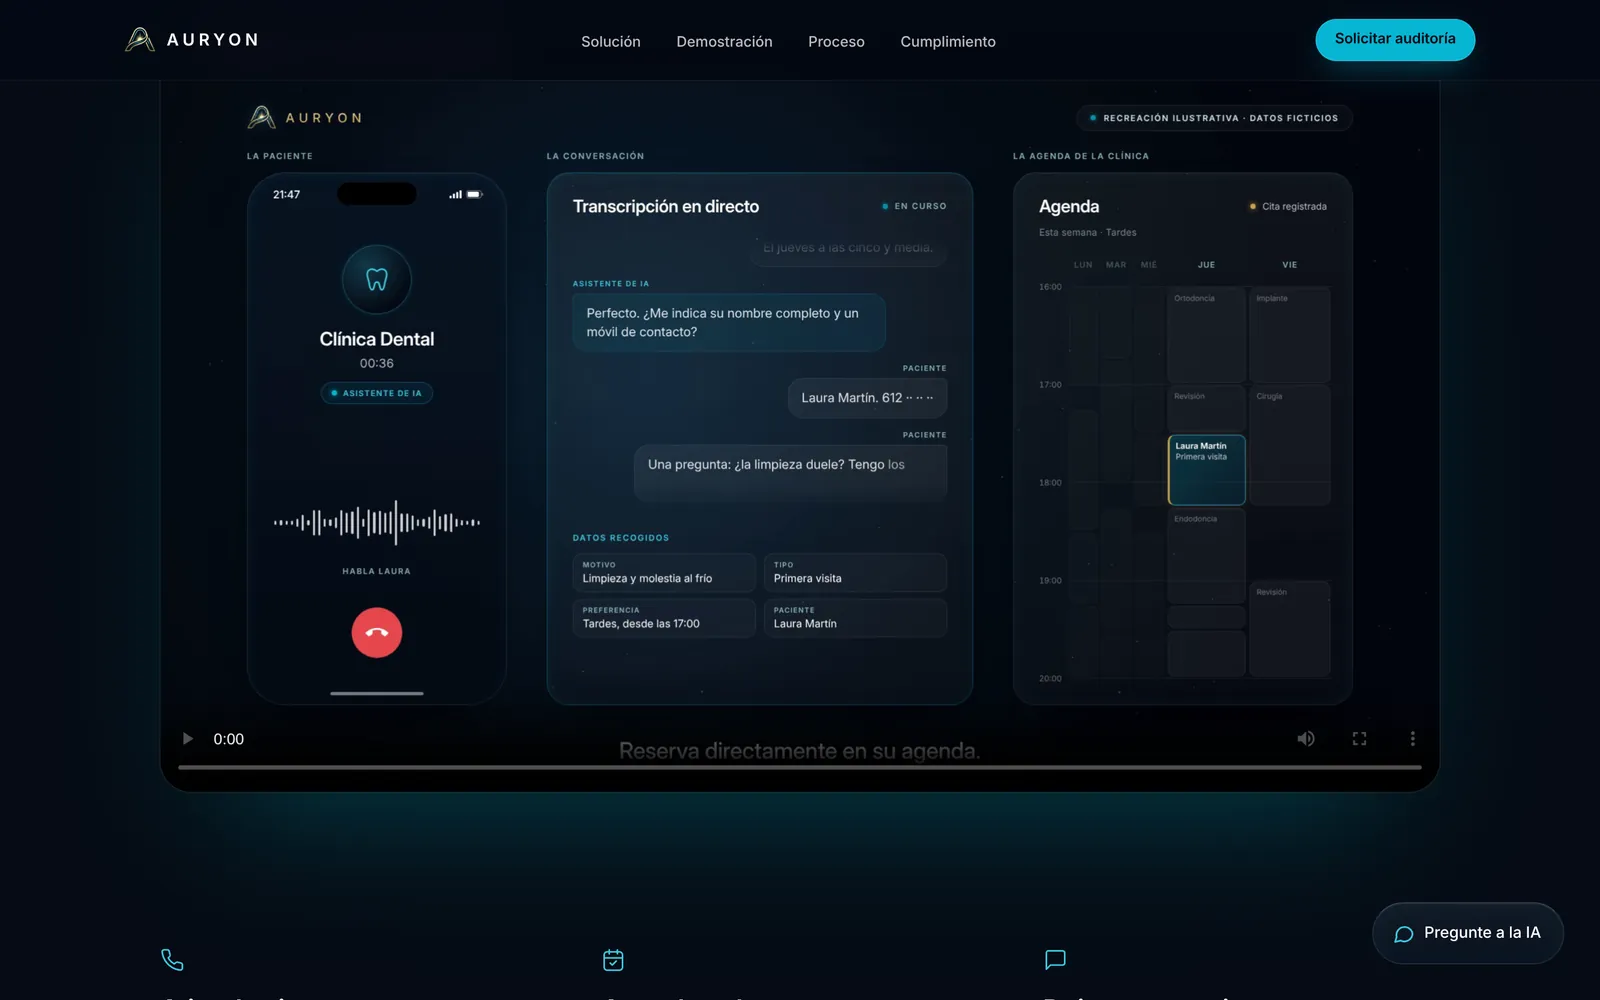Screen dimensions: 1600x1000
Task: Click the Auryon logo in the navbar
Action: click(192, 40)
